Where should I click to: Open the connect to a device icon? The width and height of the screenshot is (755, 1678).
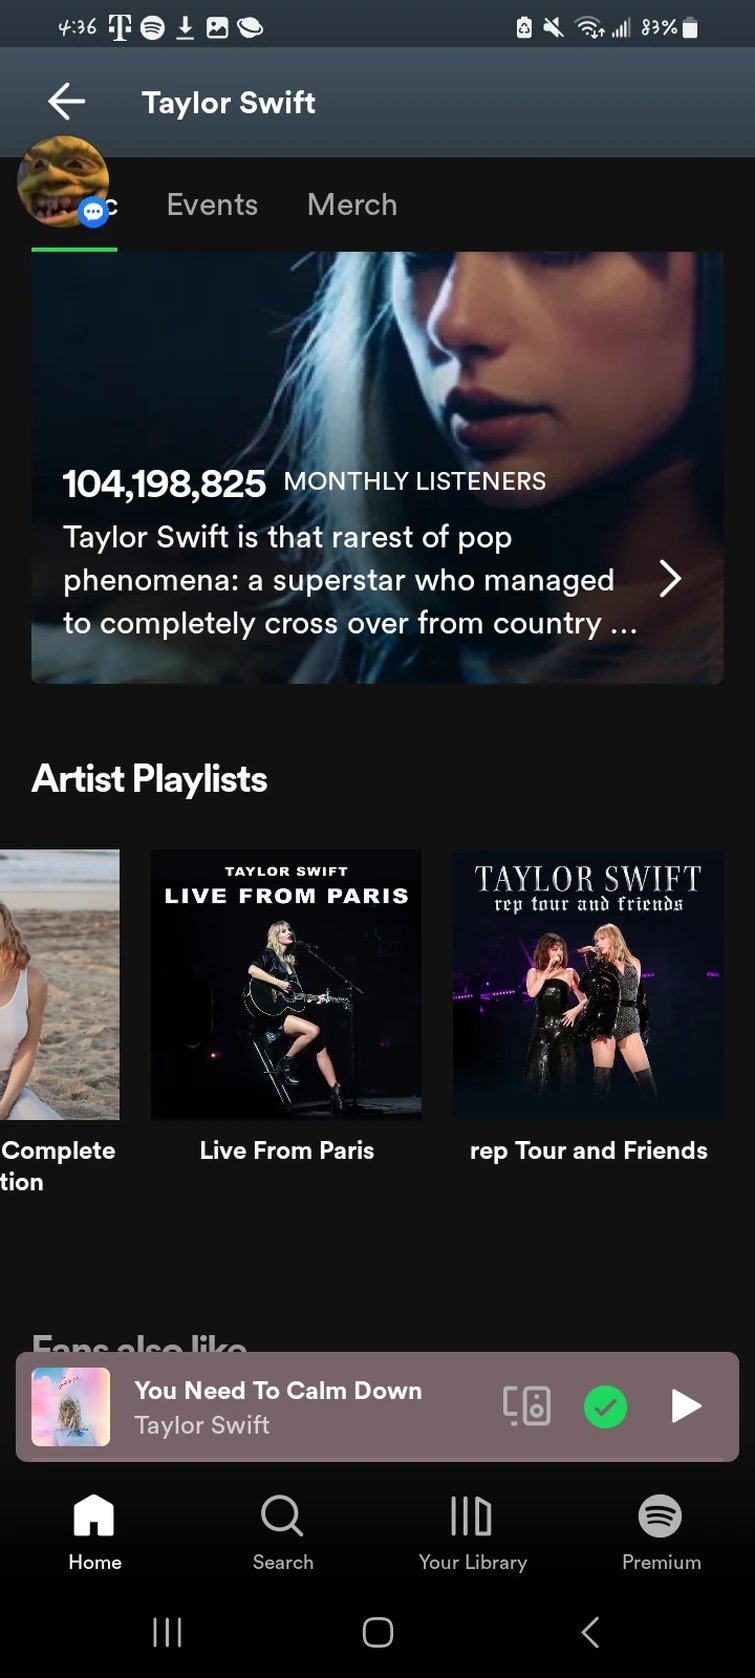(x=527, y=1405)
